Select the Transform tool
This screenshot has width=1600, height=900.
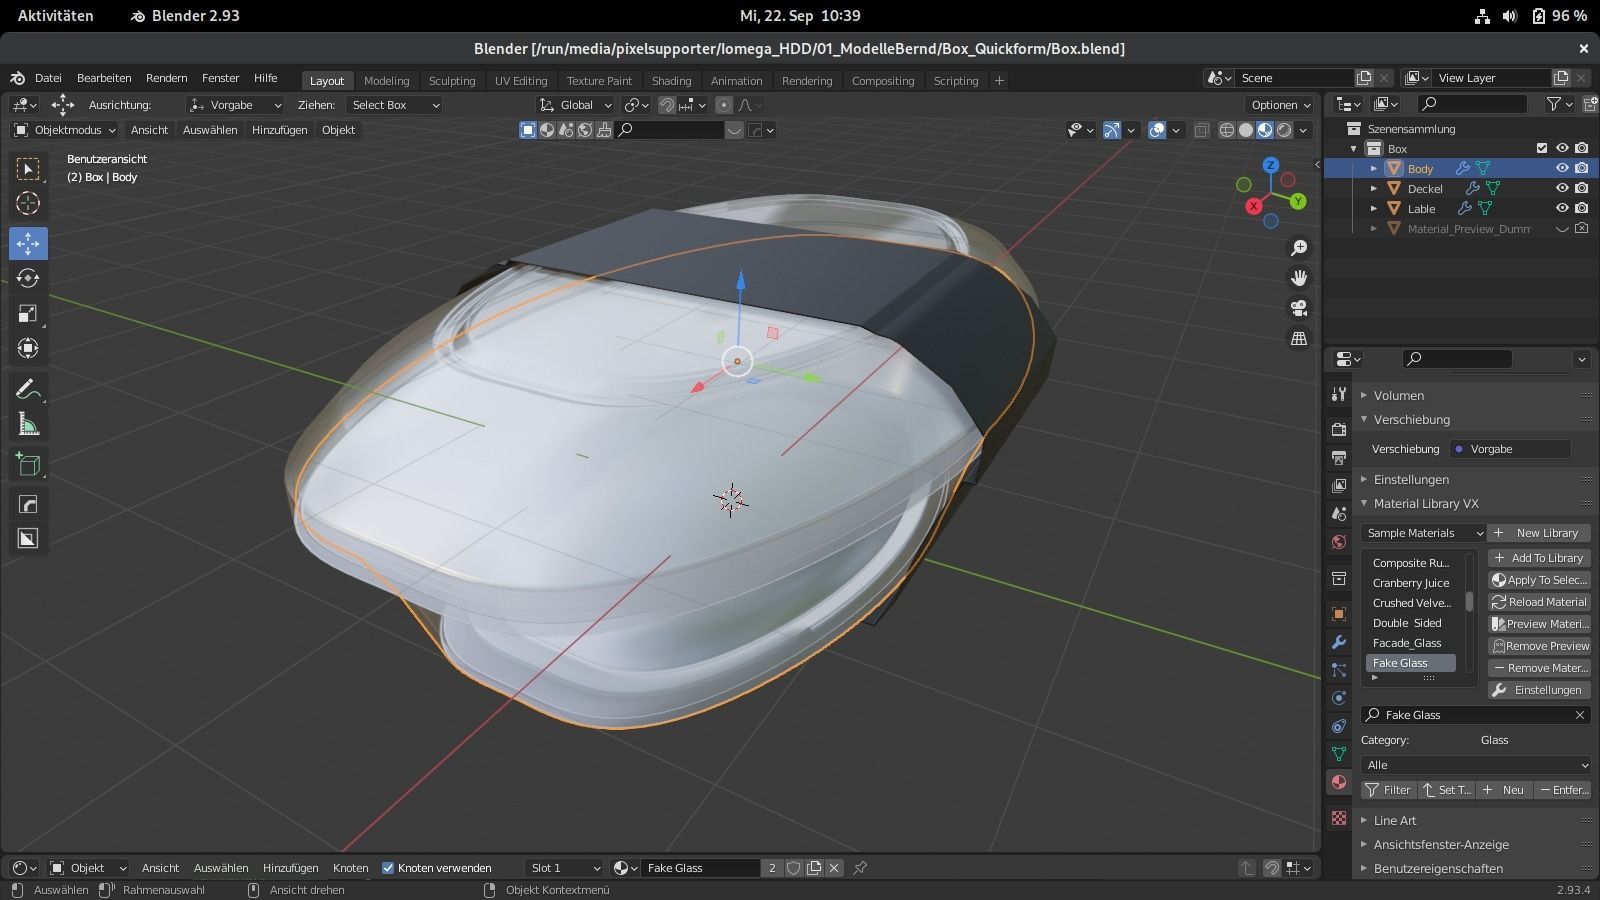28,348
